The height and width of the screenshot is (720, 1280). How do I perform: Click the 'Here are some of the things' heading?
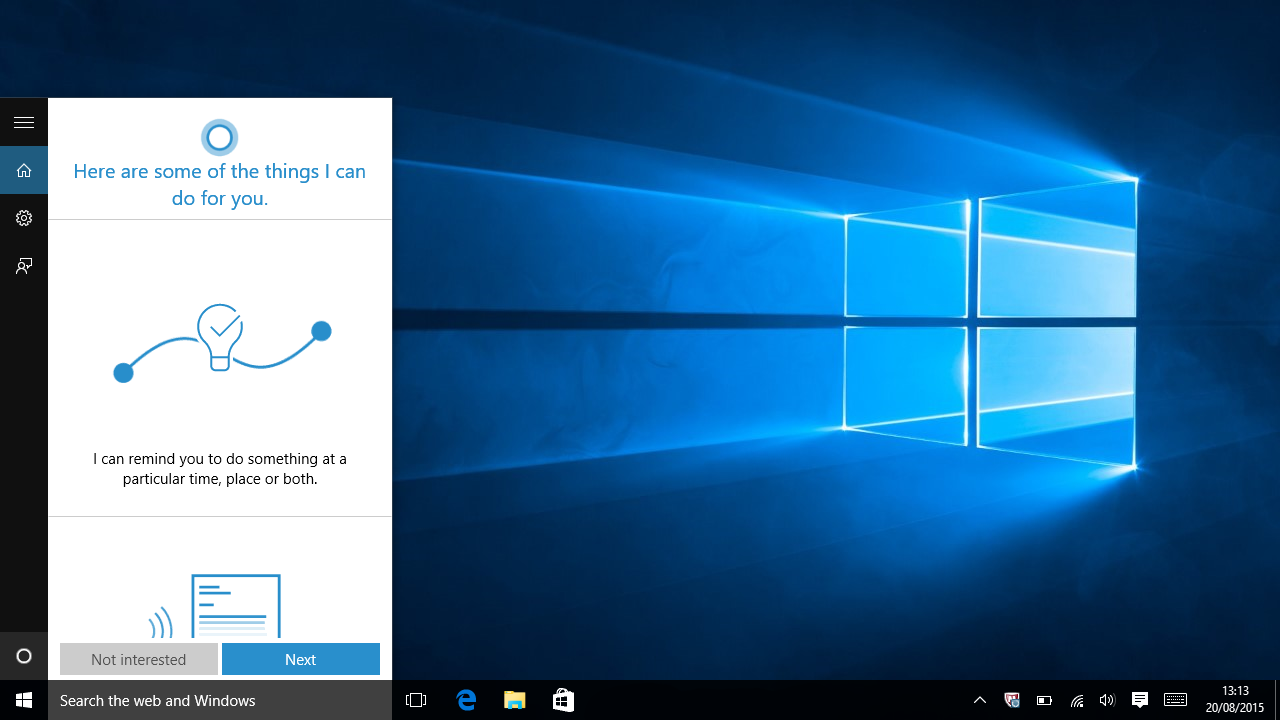point(220,185)
